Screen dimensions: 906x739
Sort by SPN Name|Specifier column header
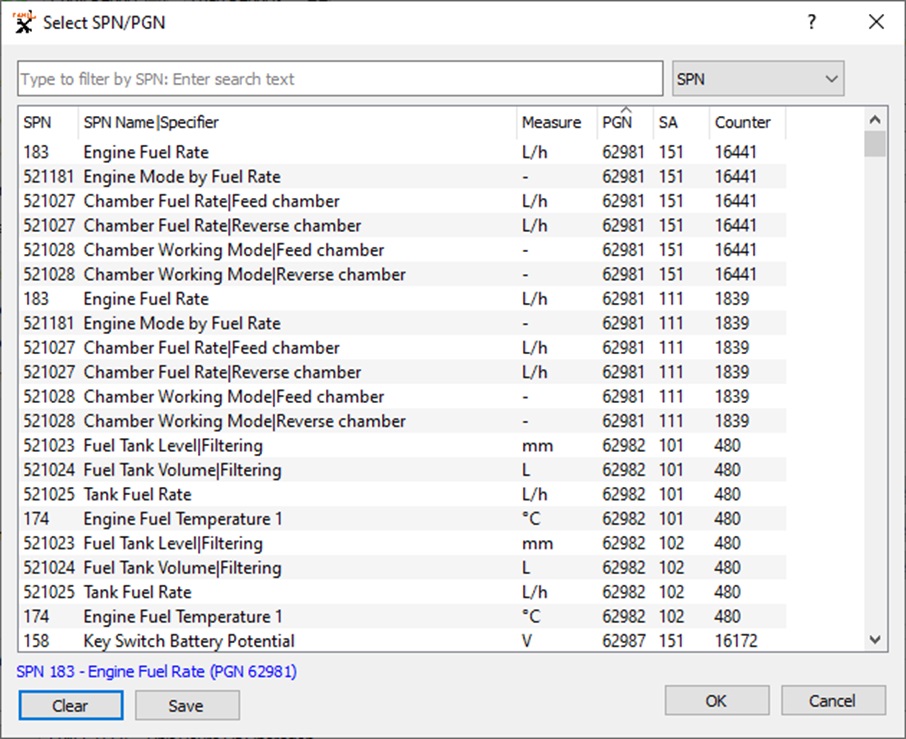(x=297, y=122)
